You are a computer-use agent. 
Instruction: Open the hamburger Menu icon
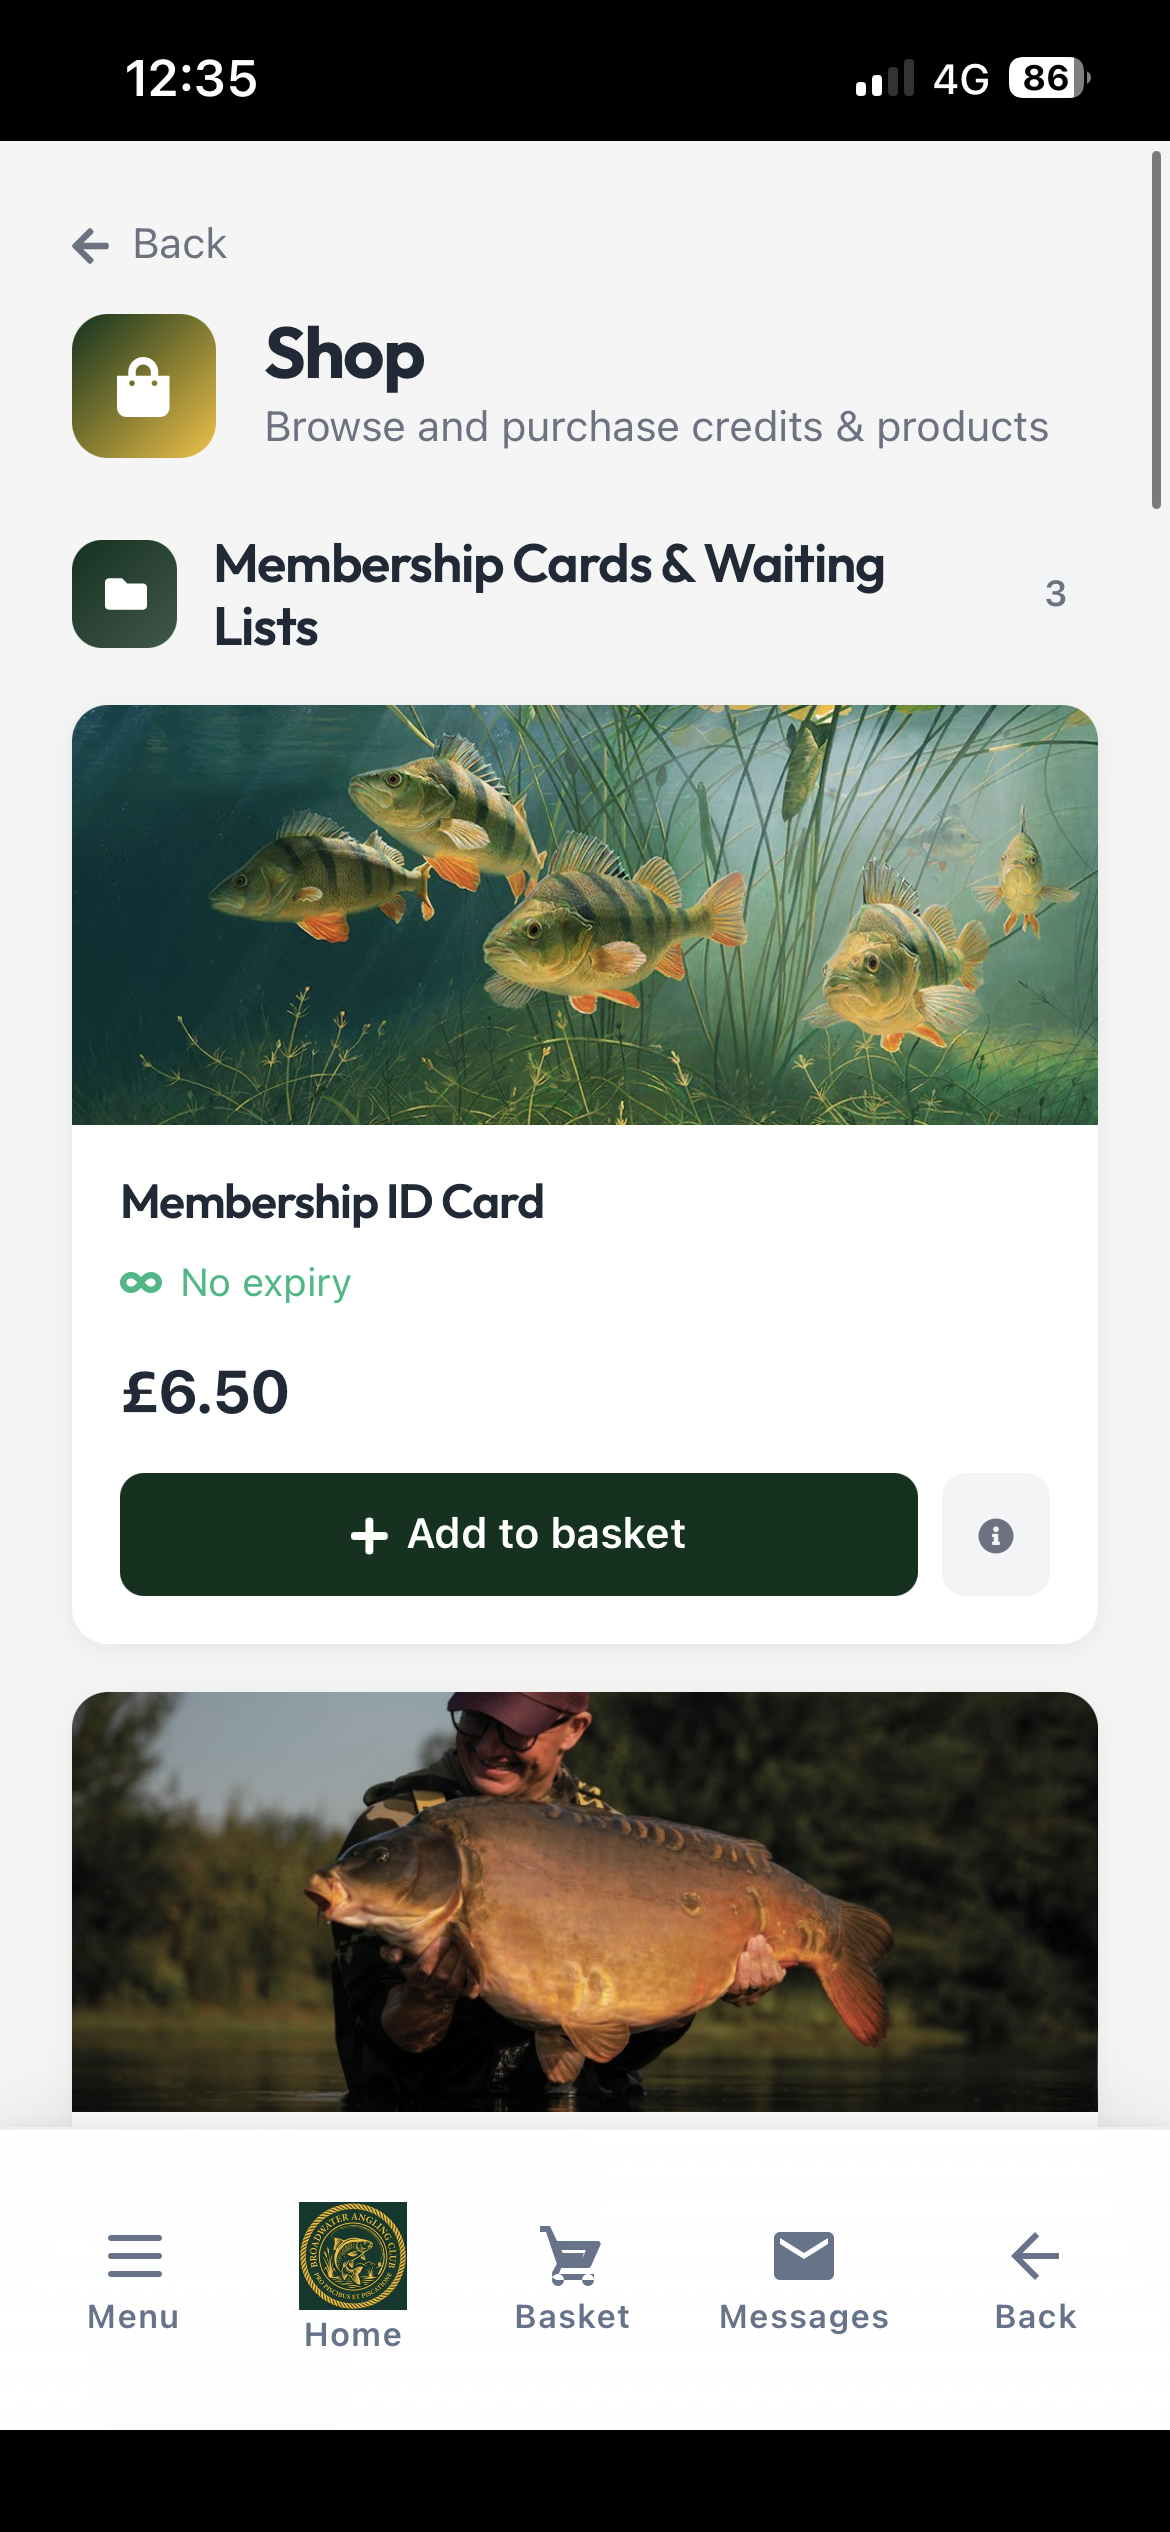pos(134,2256)
